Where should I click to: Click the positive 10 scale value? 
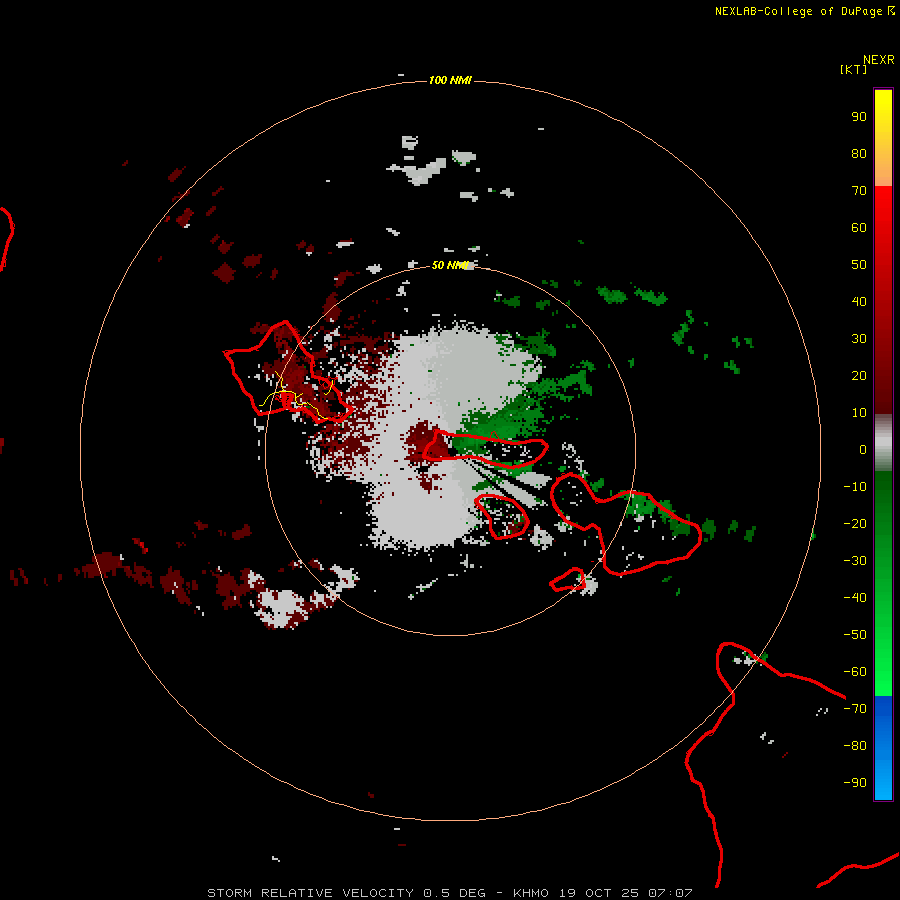[859, 413]
